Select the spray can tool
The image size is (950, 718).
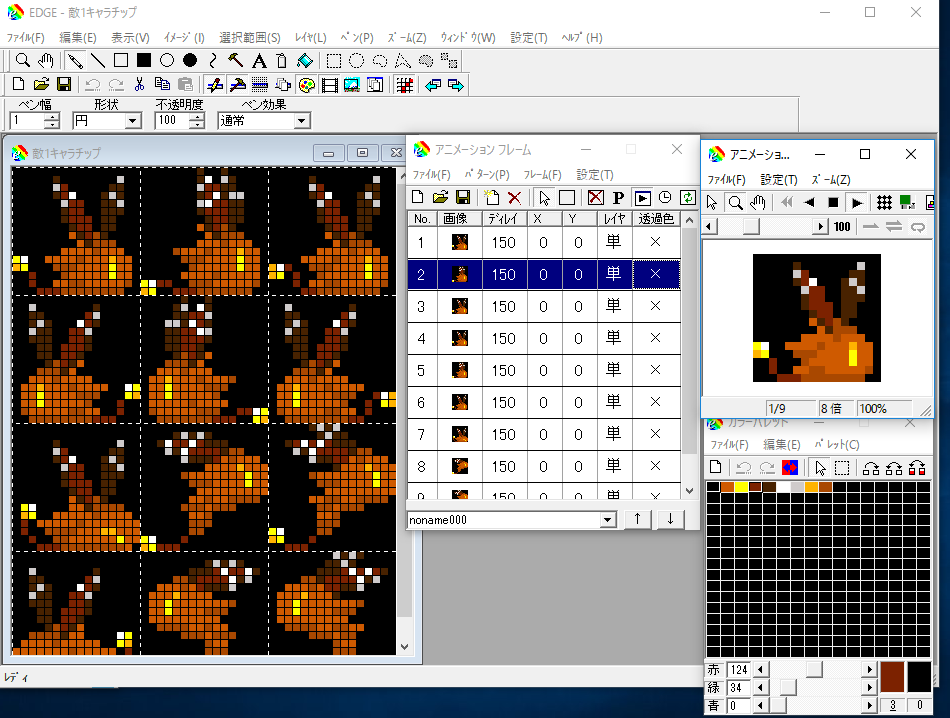(x=282, y=61)
